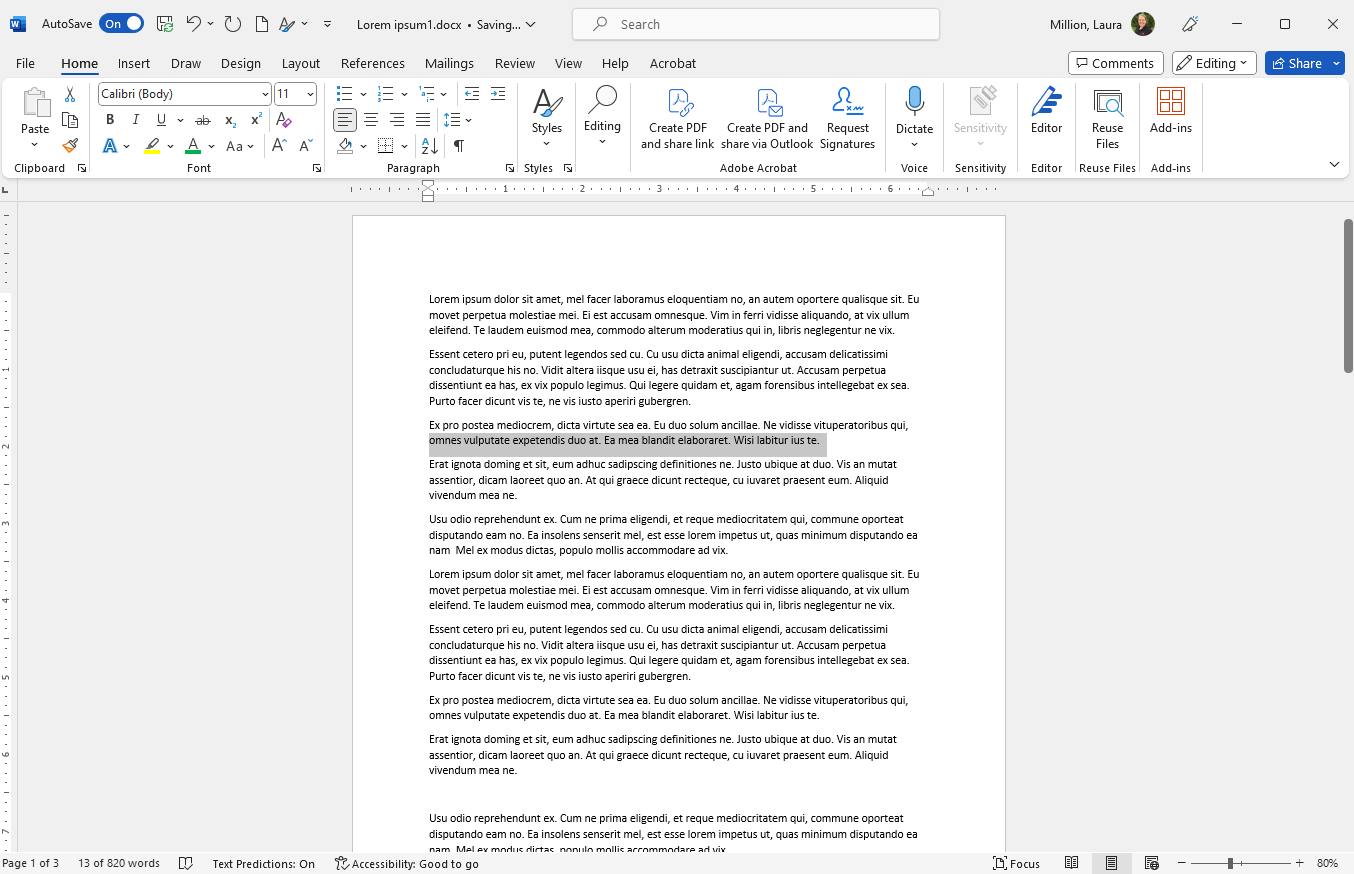Click the Share button
Screen dimensions: 1354x874
[1304, 63]
